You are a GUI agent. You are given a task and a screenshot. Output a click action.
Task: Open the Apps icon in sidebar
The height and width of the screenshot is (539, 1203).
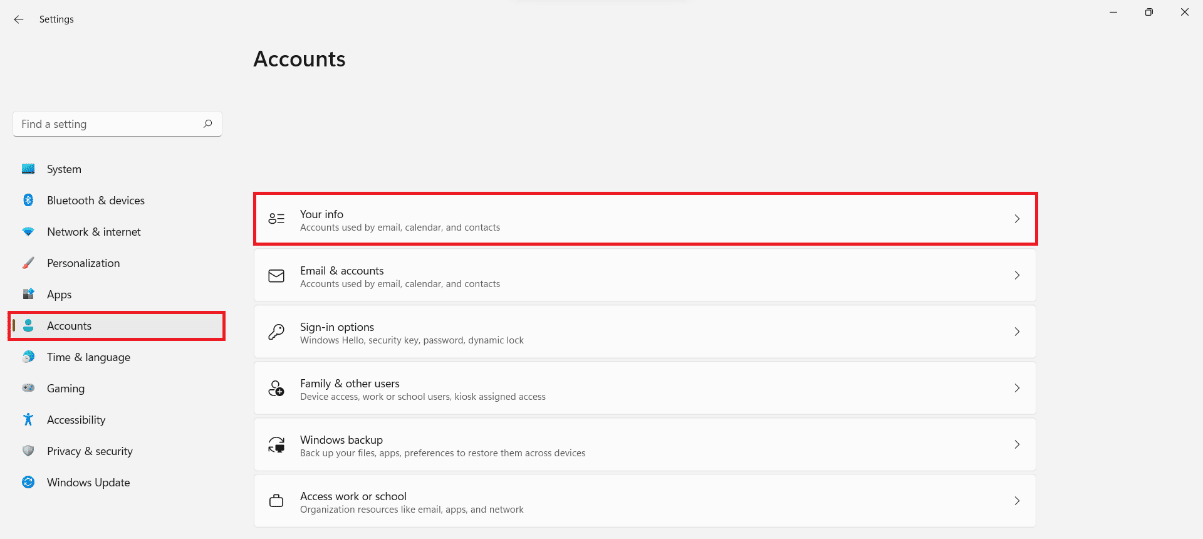28,295
